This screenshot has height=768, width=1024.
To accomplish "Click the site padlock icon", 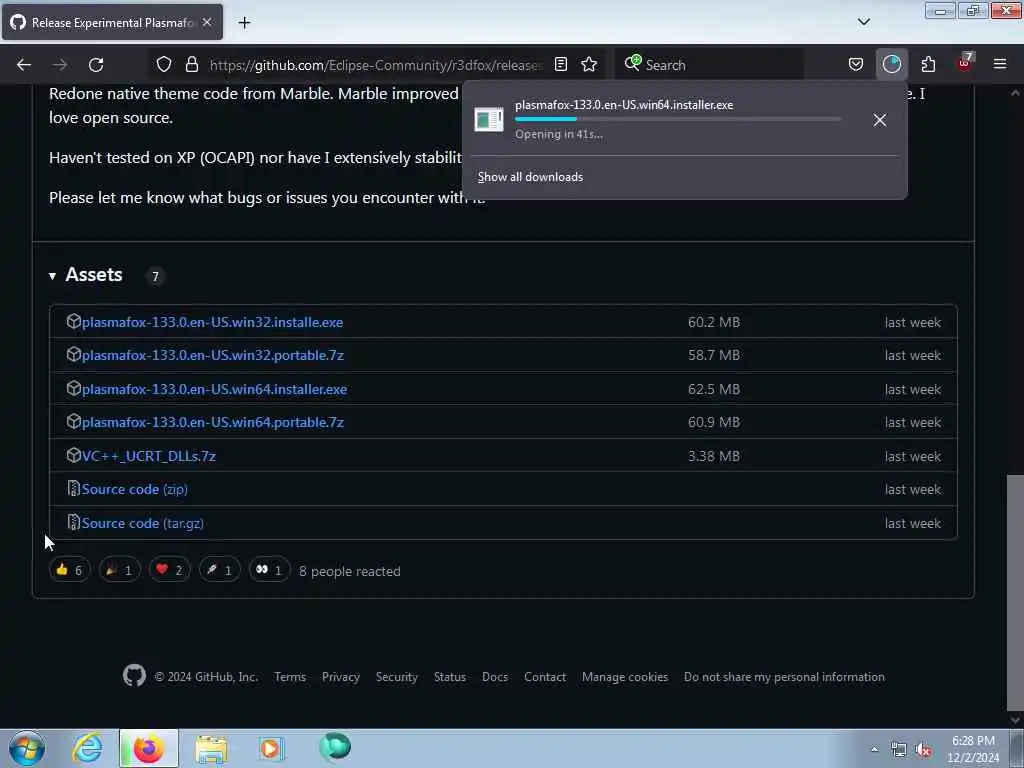I will pyautogui.click(x=191, y=64).
